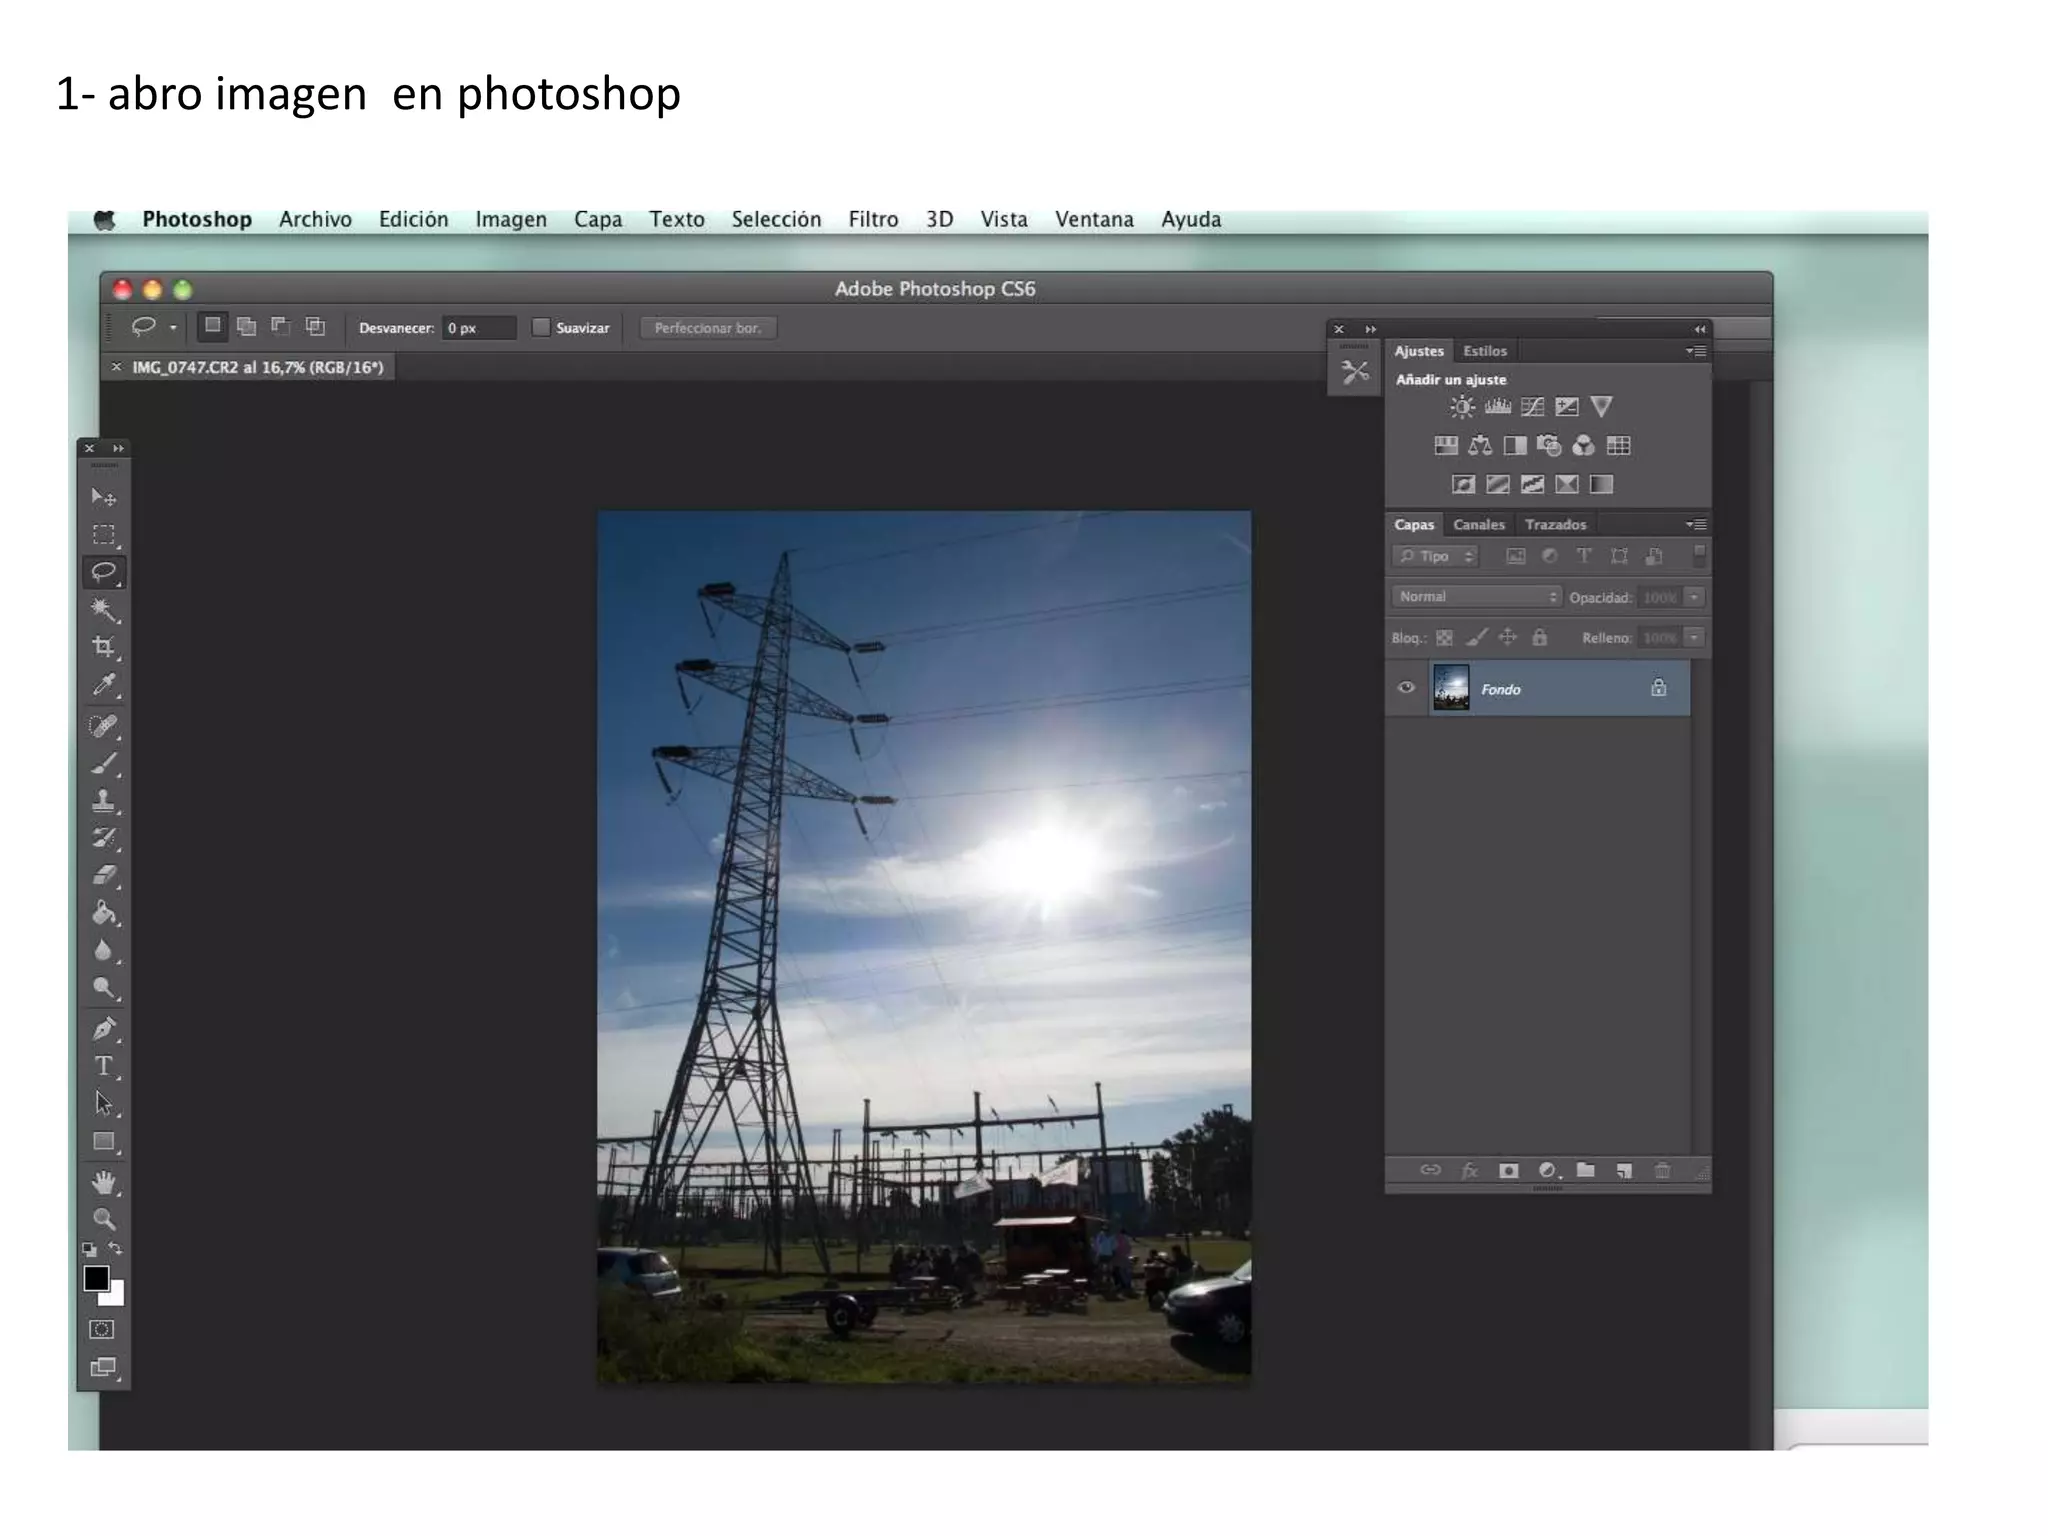Create a new layer from panel footer
Viewport: 2048px width, 1536px height.
click(x=1624, y=1170)
